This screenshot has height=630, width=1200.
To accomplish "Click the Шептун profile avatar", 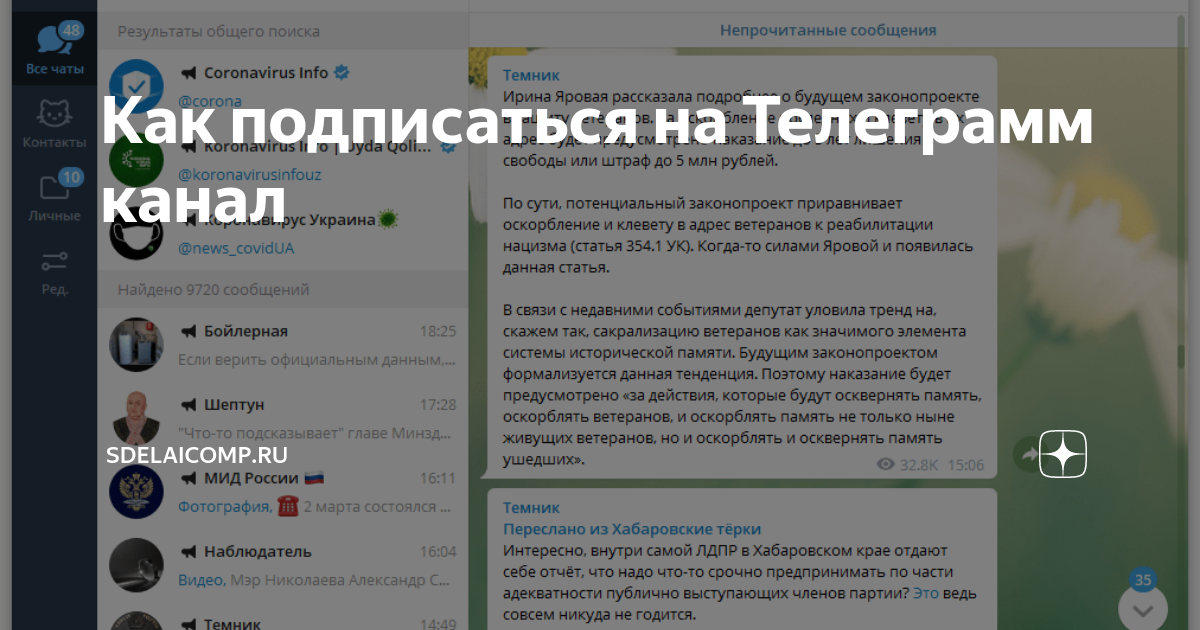I will point(136,418).
